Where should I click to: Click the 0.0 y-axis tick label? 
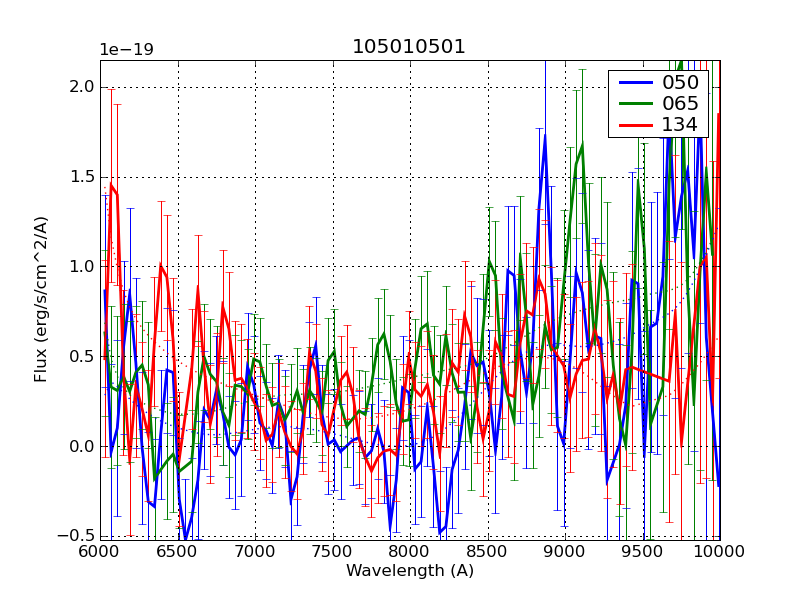pos(82,447)
